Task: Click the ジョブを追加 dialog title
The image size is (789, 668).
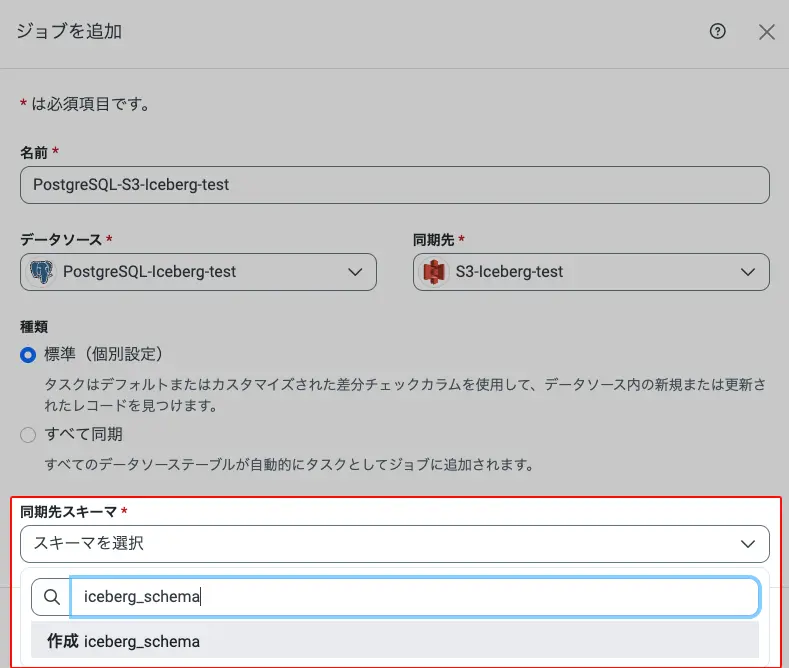Action: coord(69,31)
